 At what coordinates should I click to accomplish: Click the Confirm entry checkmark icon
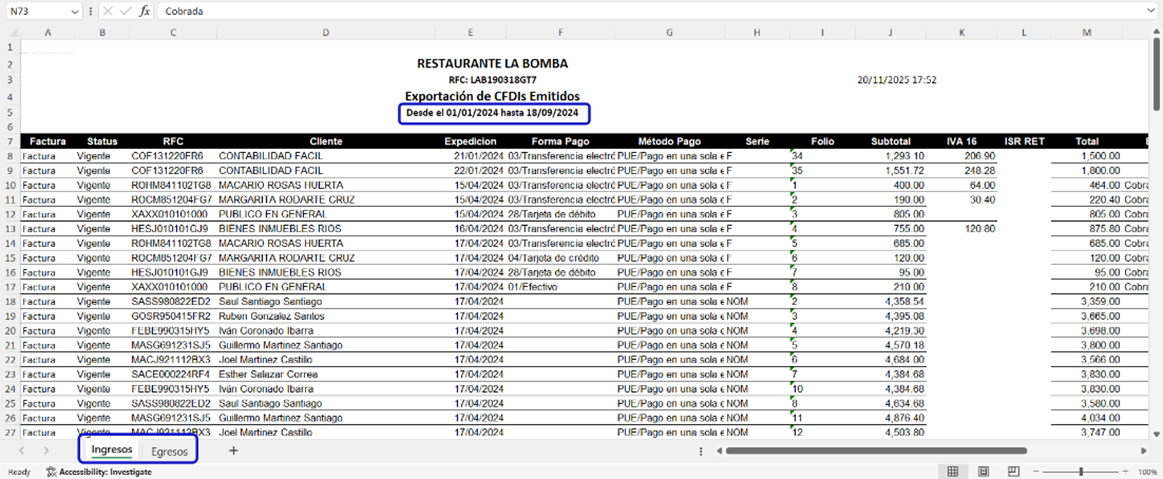[x=126, y=11]
